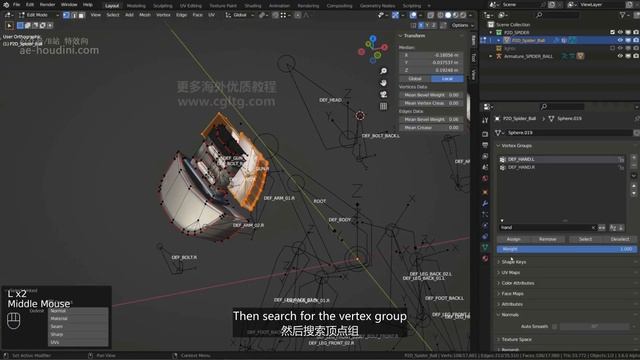Sort vertex groups alphabetically
Viewport: 640px width, 360px height.
click(x=613, y=228)
